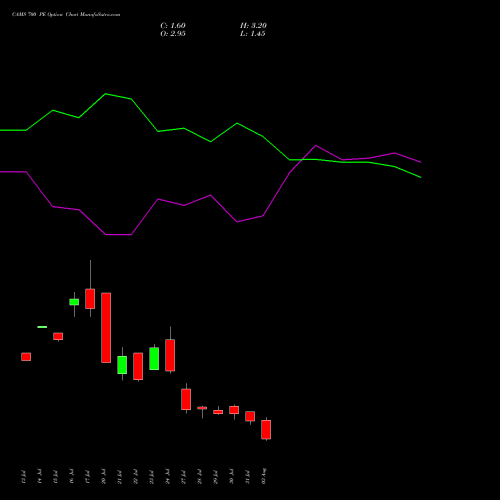
Task: Click the thin green dash candle for 14 Jul
Action: [42, 327]
